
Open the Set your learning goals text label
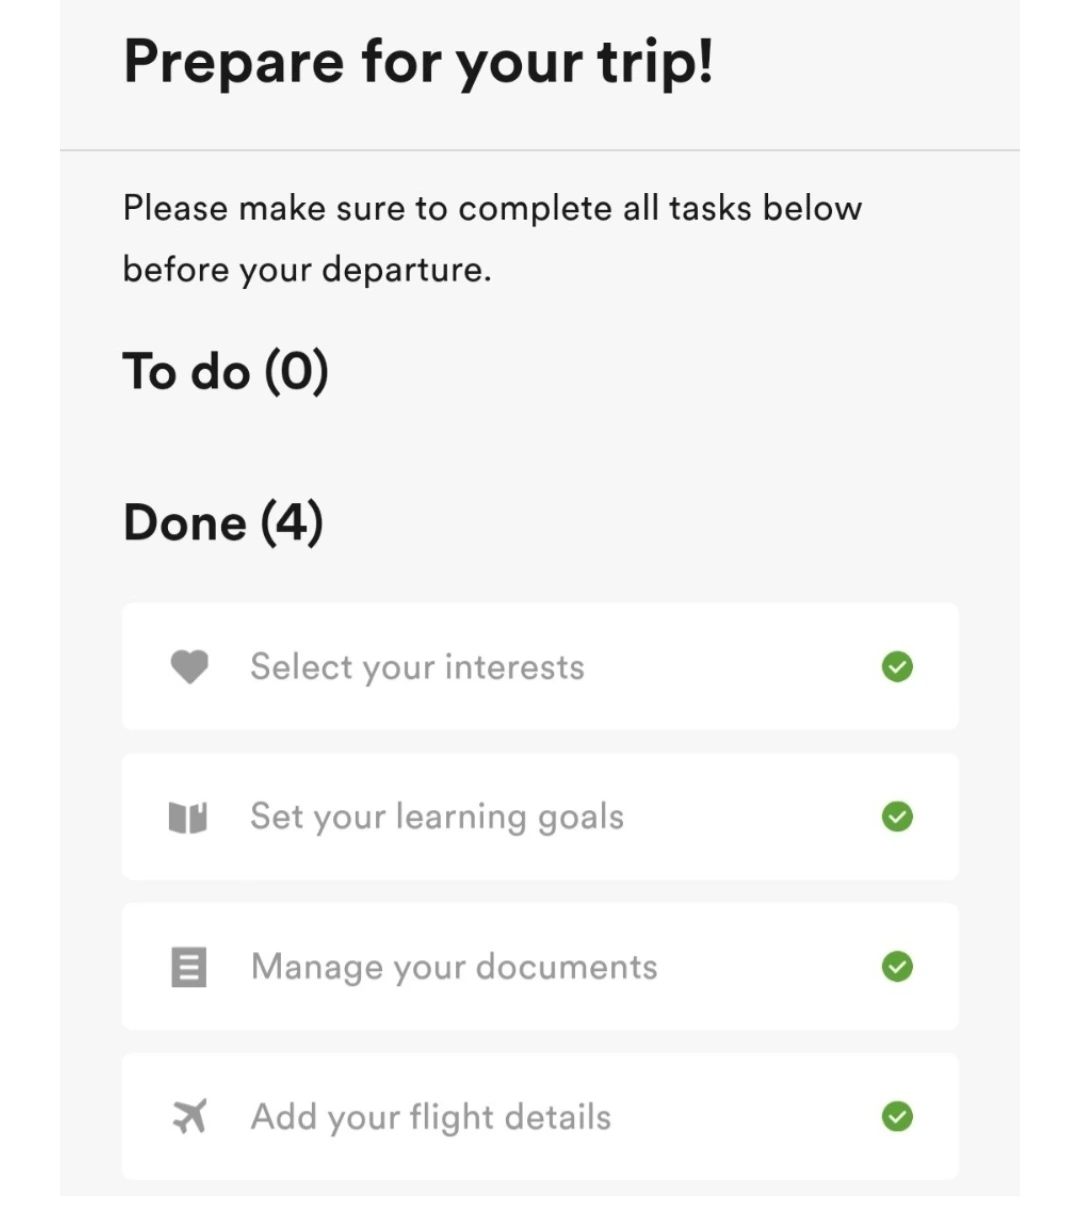click(x=437, y=817)
